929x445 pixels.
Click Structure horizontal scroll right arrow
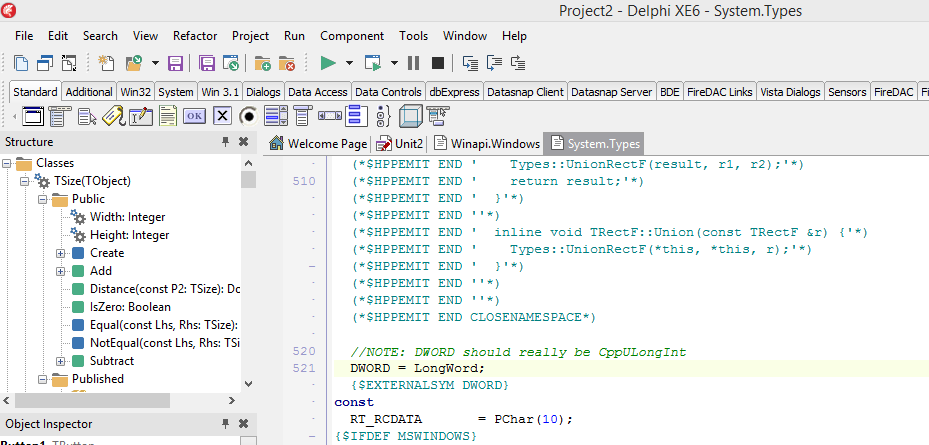pos(232,401)
